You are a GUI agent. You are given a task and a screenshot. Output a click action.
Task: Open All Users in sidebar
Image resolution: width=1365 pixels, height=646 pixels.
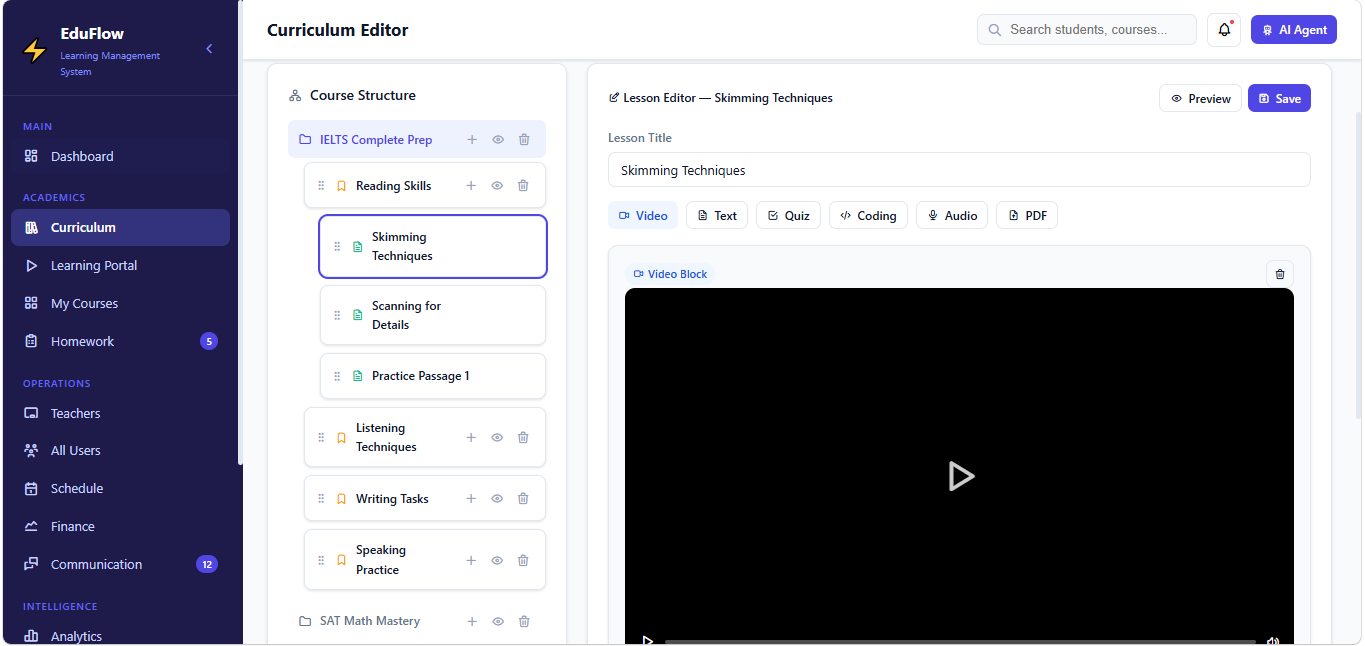tap(120, 450)
